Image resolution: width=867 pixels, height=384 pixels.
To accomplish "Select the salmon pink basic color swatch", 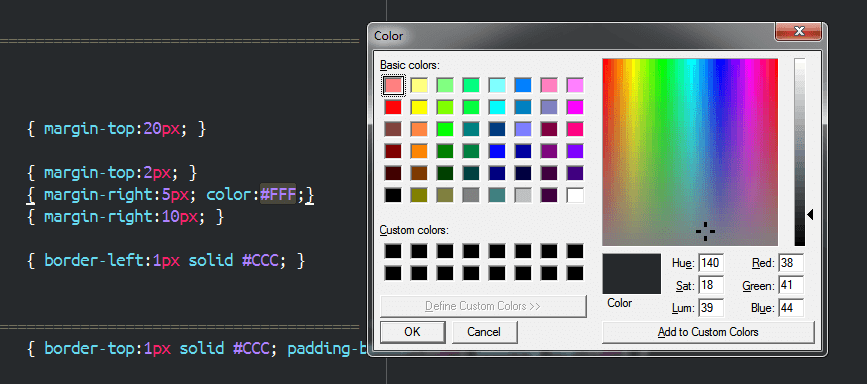I will (393, 85).
